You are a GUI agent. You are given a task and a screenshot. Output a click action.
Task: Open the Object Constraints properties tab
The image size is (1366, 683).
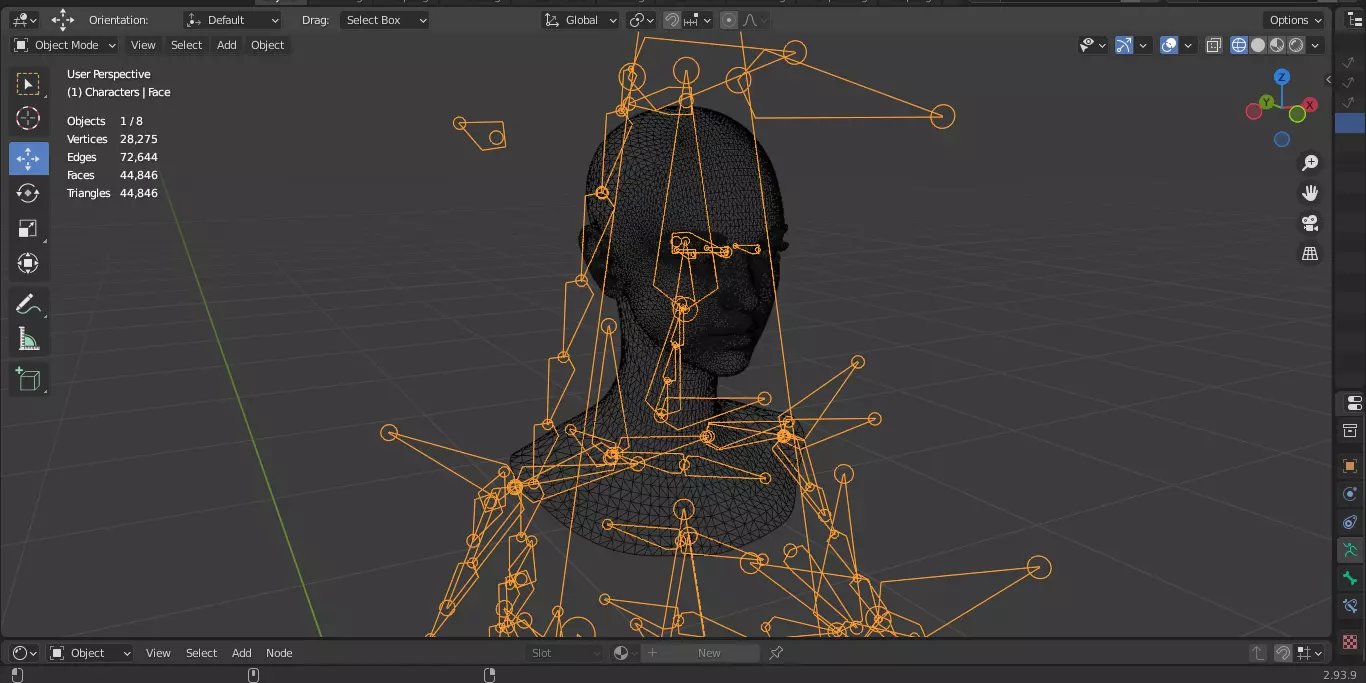[1350, 522]
